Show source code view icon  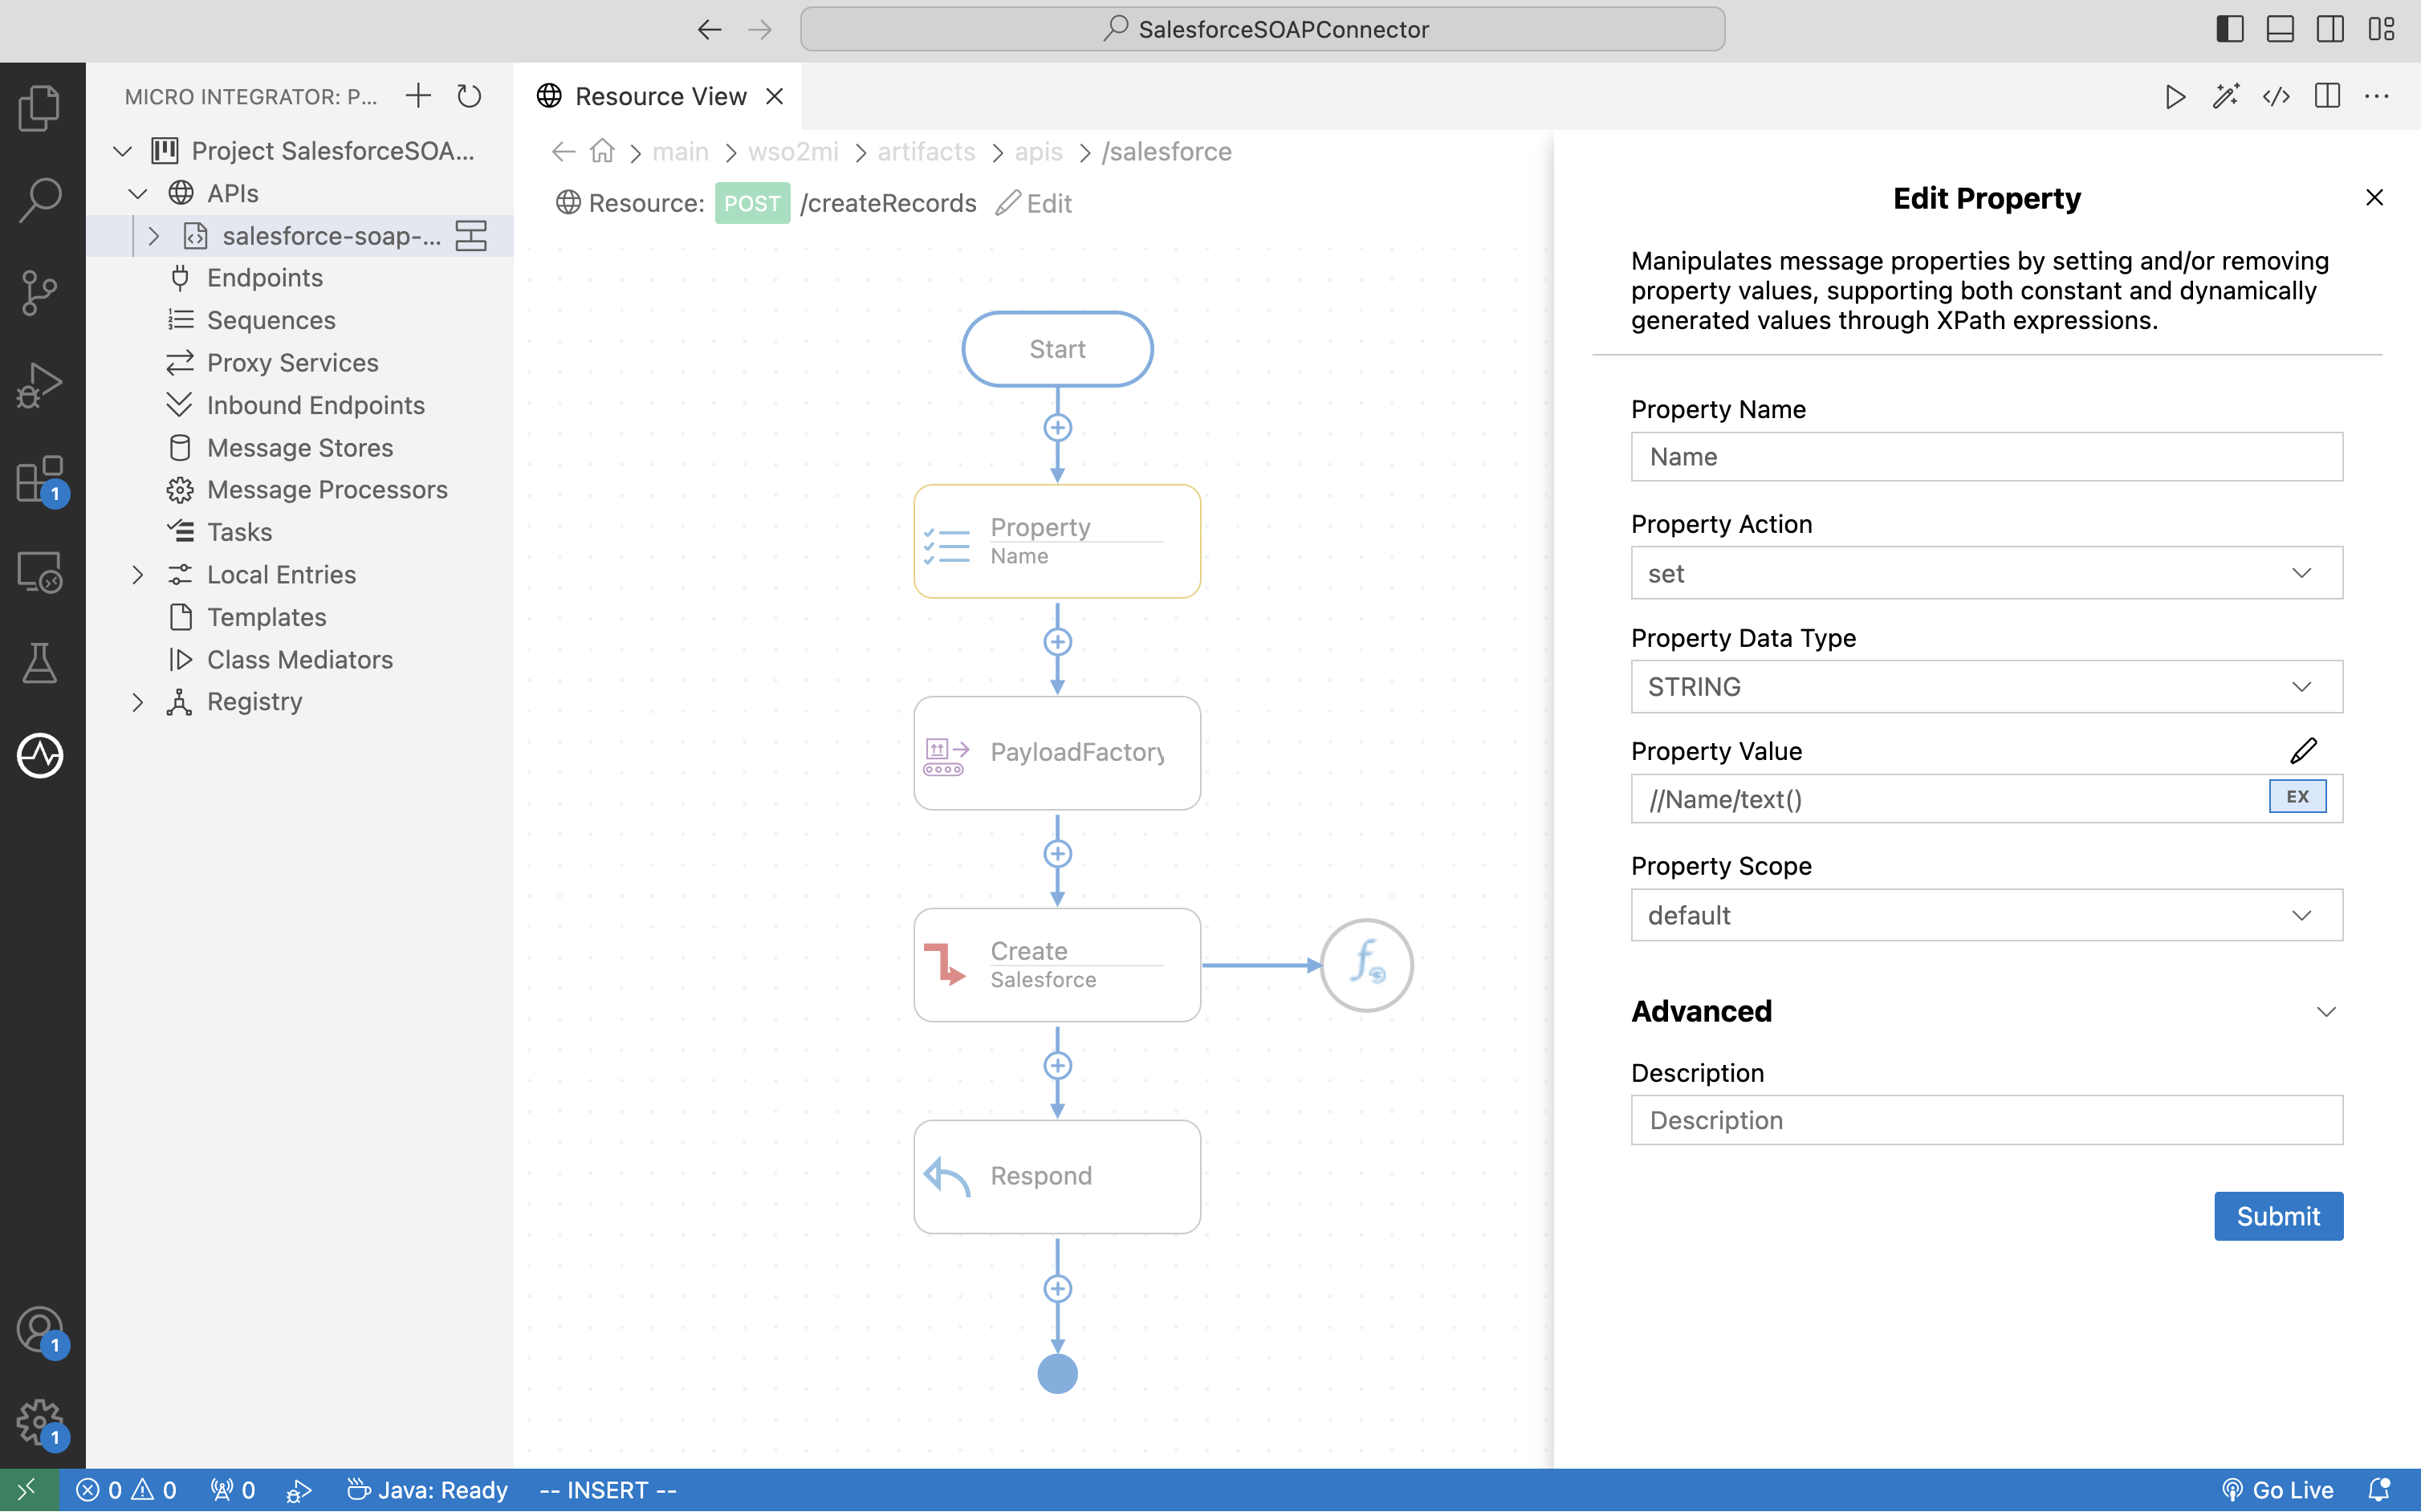click(x=2276, y=96)
